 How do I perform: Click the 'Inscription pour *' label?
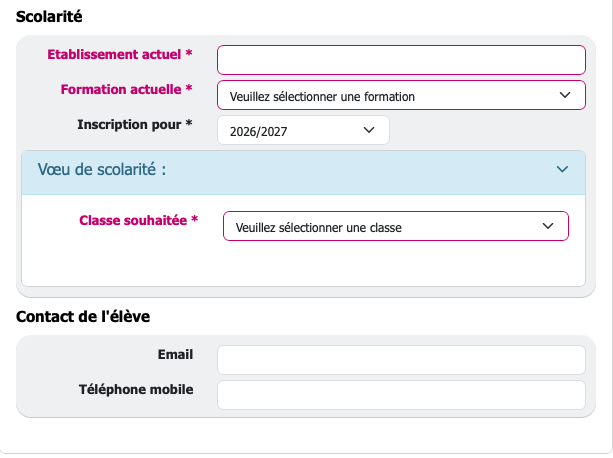(x=135, y=124)
